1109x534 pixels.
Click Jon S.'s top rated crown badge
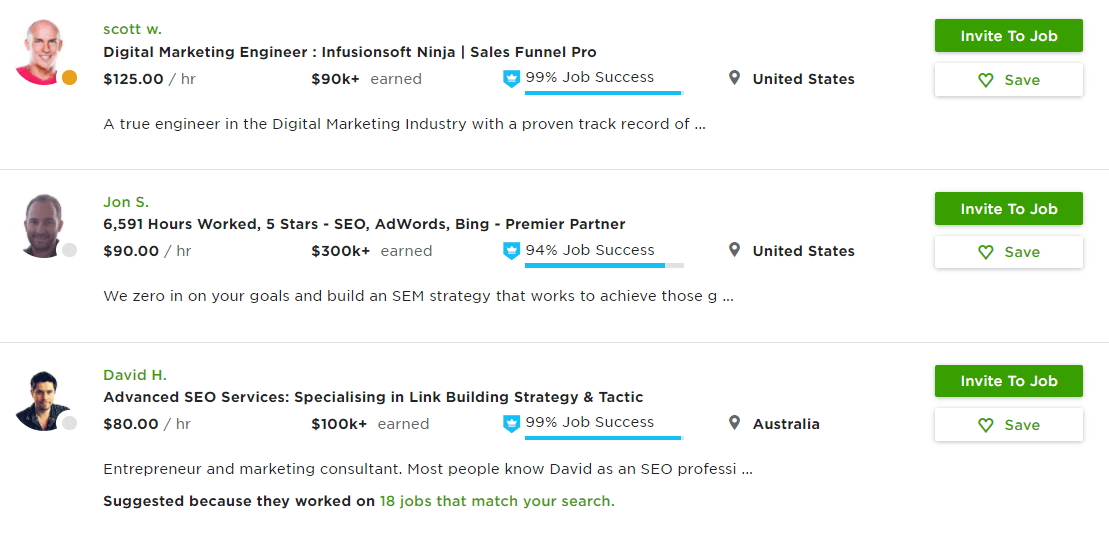[x=511, y=251]
